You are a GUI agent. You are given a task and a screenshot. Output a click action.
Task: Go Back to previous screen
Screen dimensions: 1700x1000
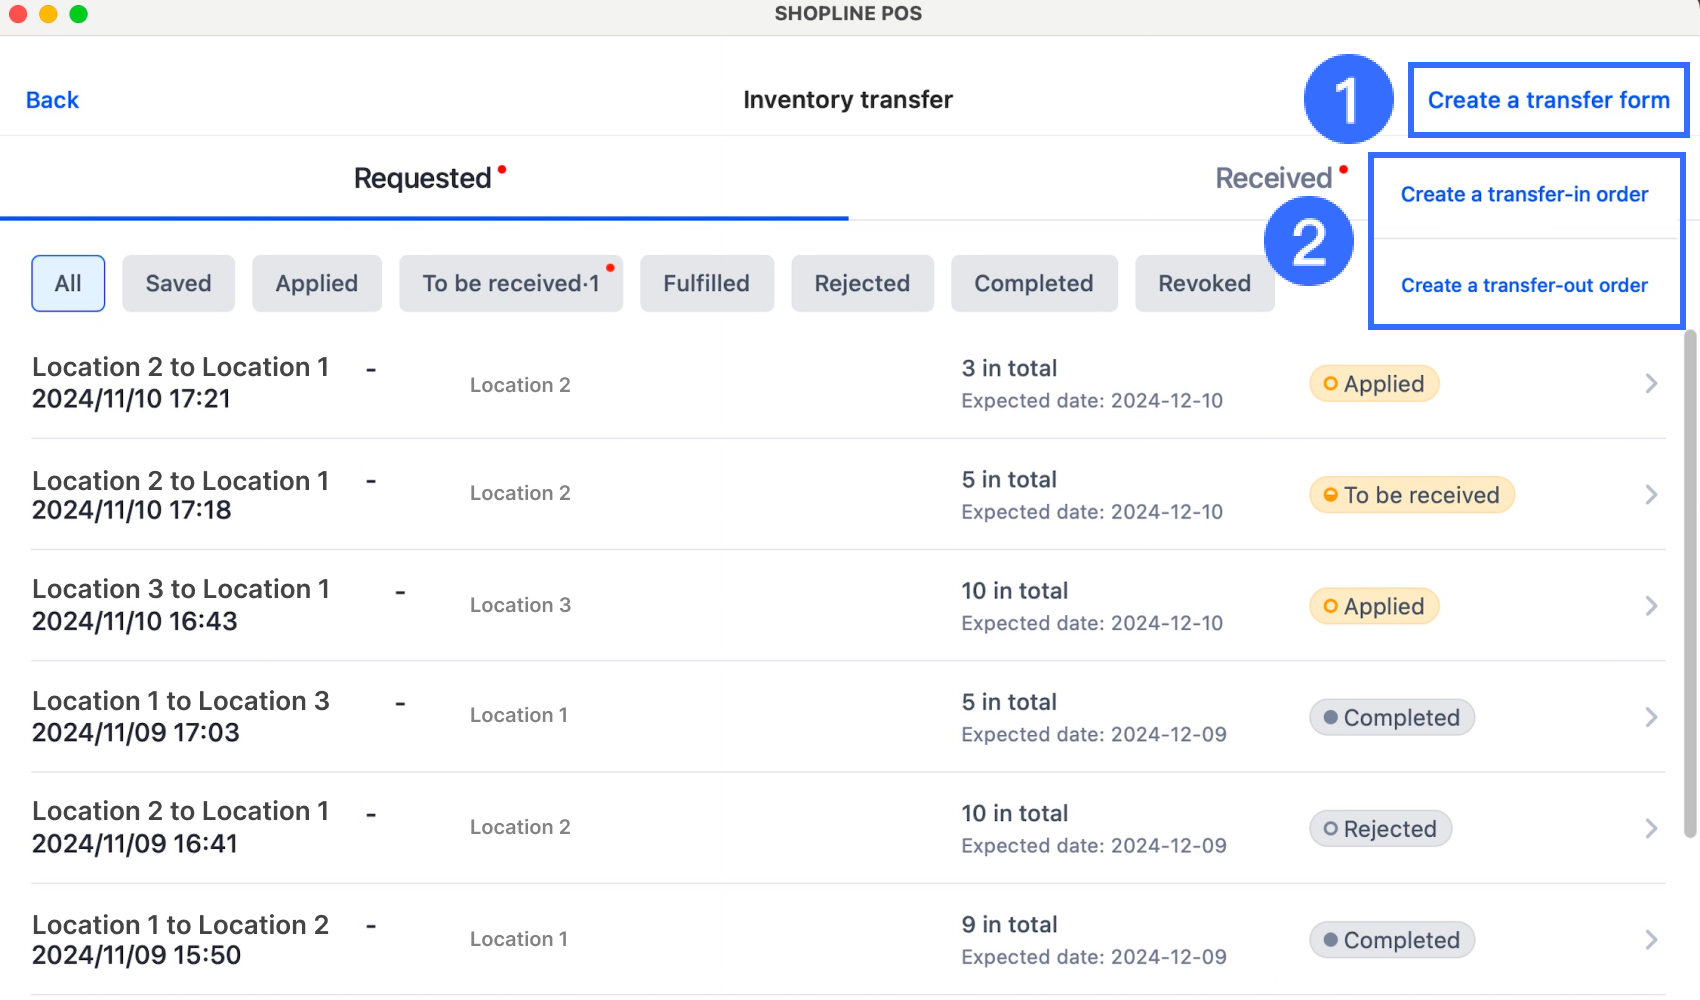[x=52, y=100]
